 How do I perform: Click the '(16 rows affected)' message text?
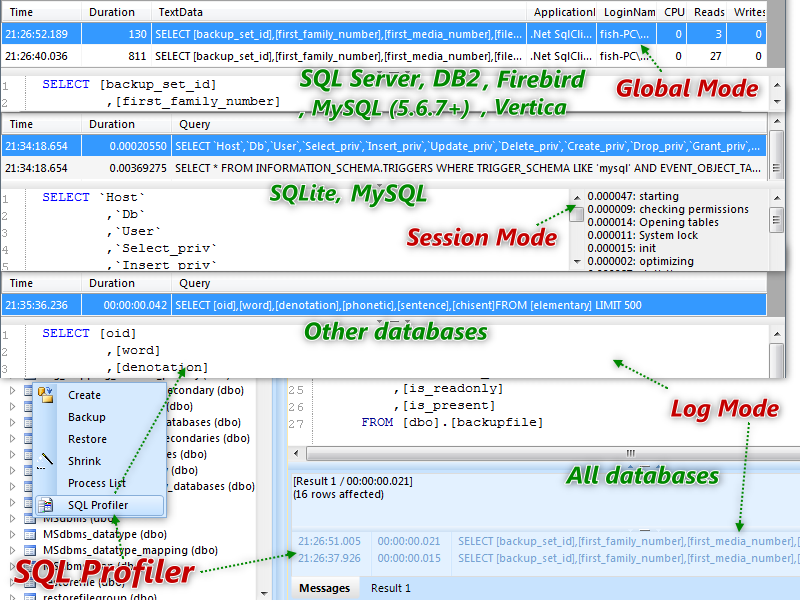point(338,494)
